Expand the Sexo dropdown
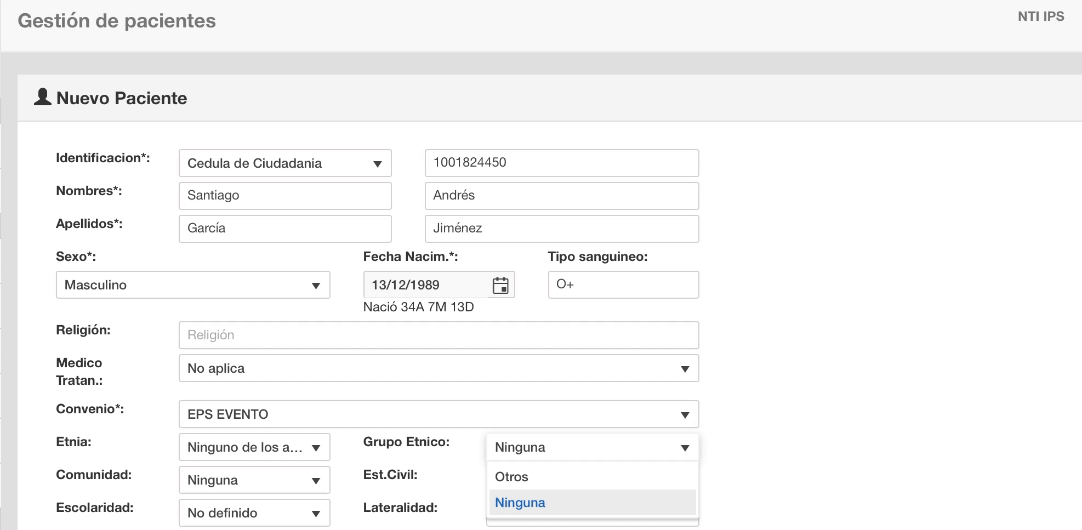1082x530 pixels. click(192, 285)
